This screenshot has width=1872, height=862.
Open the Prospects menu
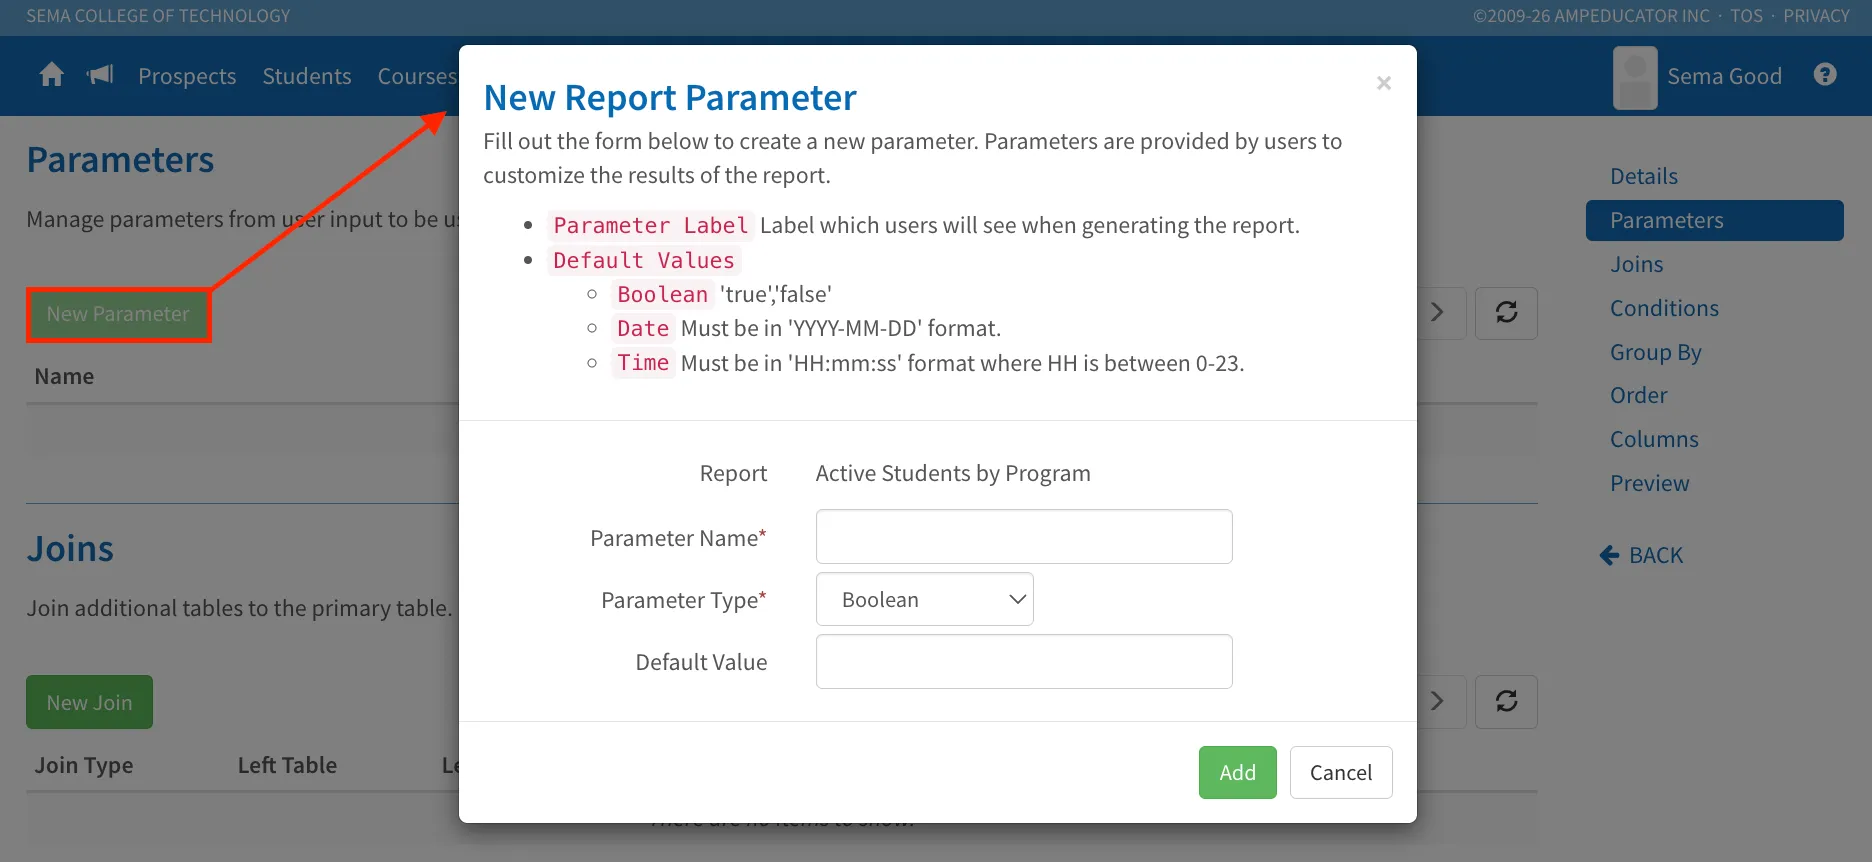(187, 76)
